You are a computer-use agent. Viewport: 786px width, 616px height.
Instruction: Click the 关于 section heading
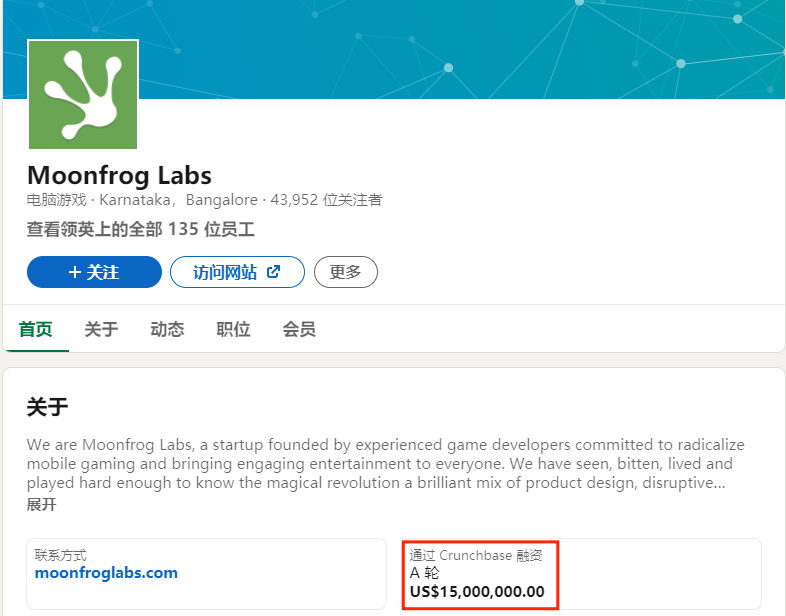tap(48, 406)
